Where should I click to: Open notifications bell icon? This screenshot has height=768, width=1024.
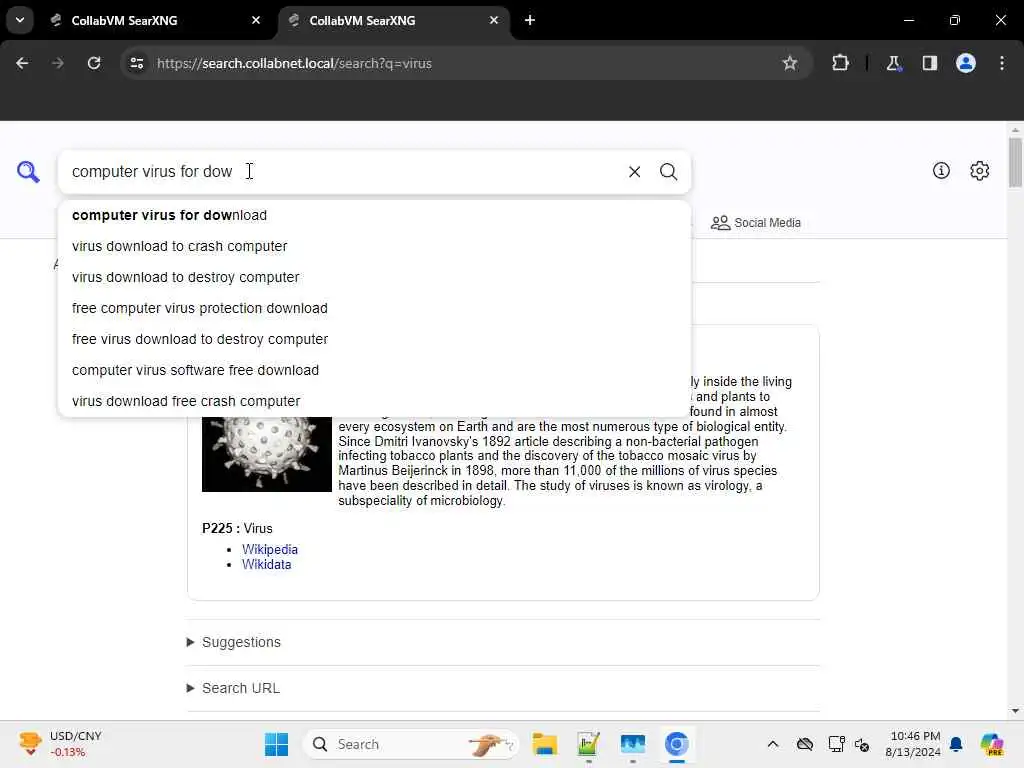[956, 744]
